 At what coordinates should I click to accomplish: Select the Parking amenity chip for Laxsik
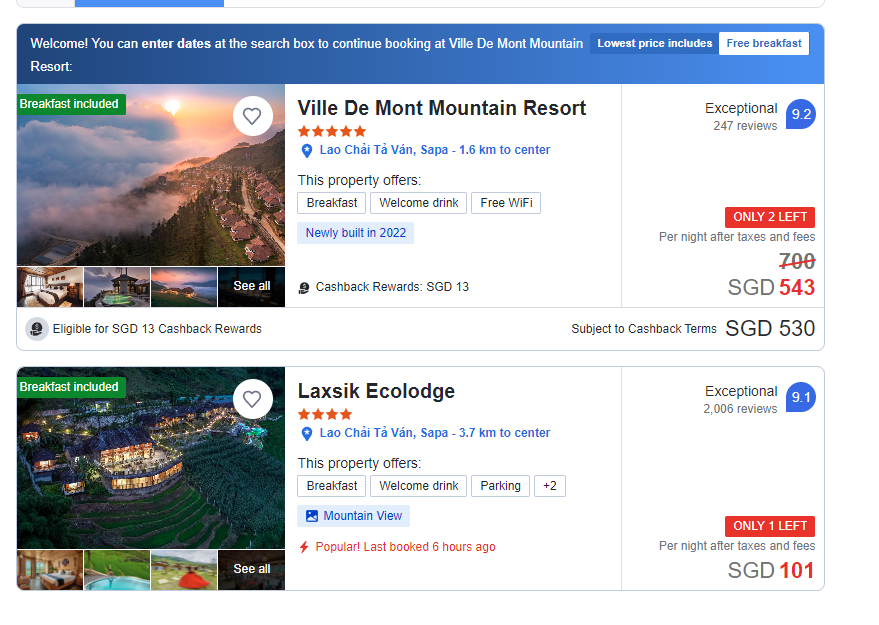(500, 486)
